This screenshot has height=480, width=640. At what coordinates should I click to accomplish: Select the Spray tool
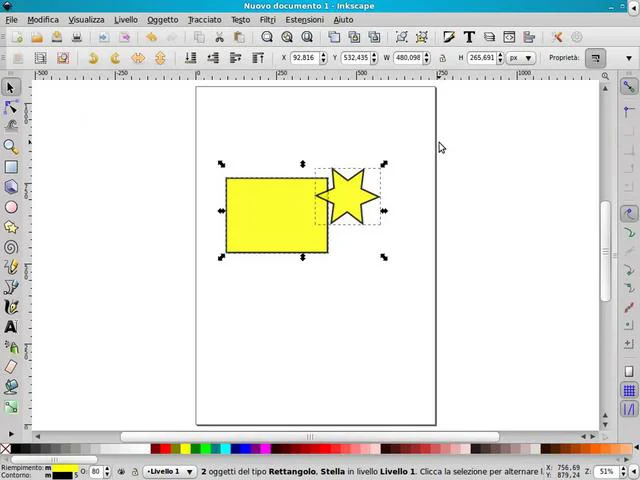pos(11,347)
